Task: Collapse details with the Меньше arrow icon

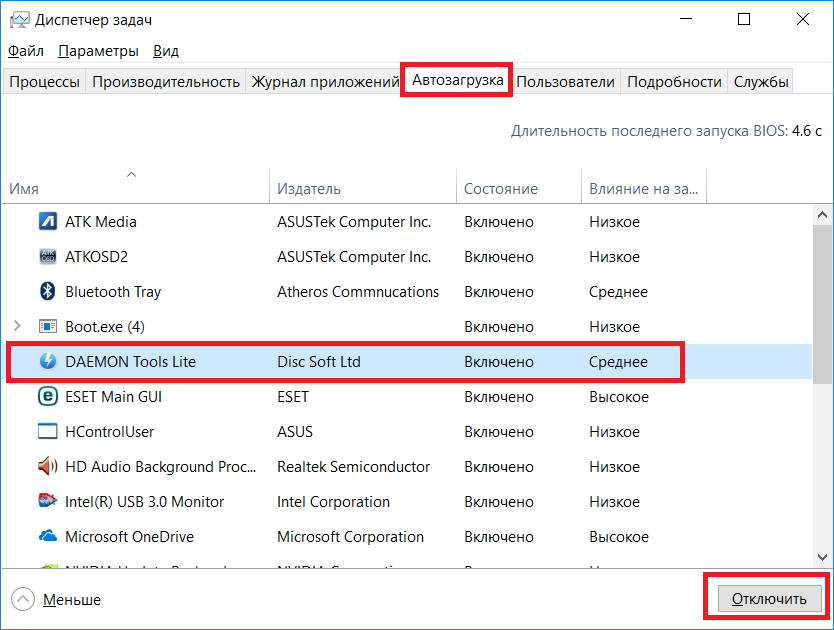Action: point(23,599)
